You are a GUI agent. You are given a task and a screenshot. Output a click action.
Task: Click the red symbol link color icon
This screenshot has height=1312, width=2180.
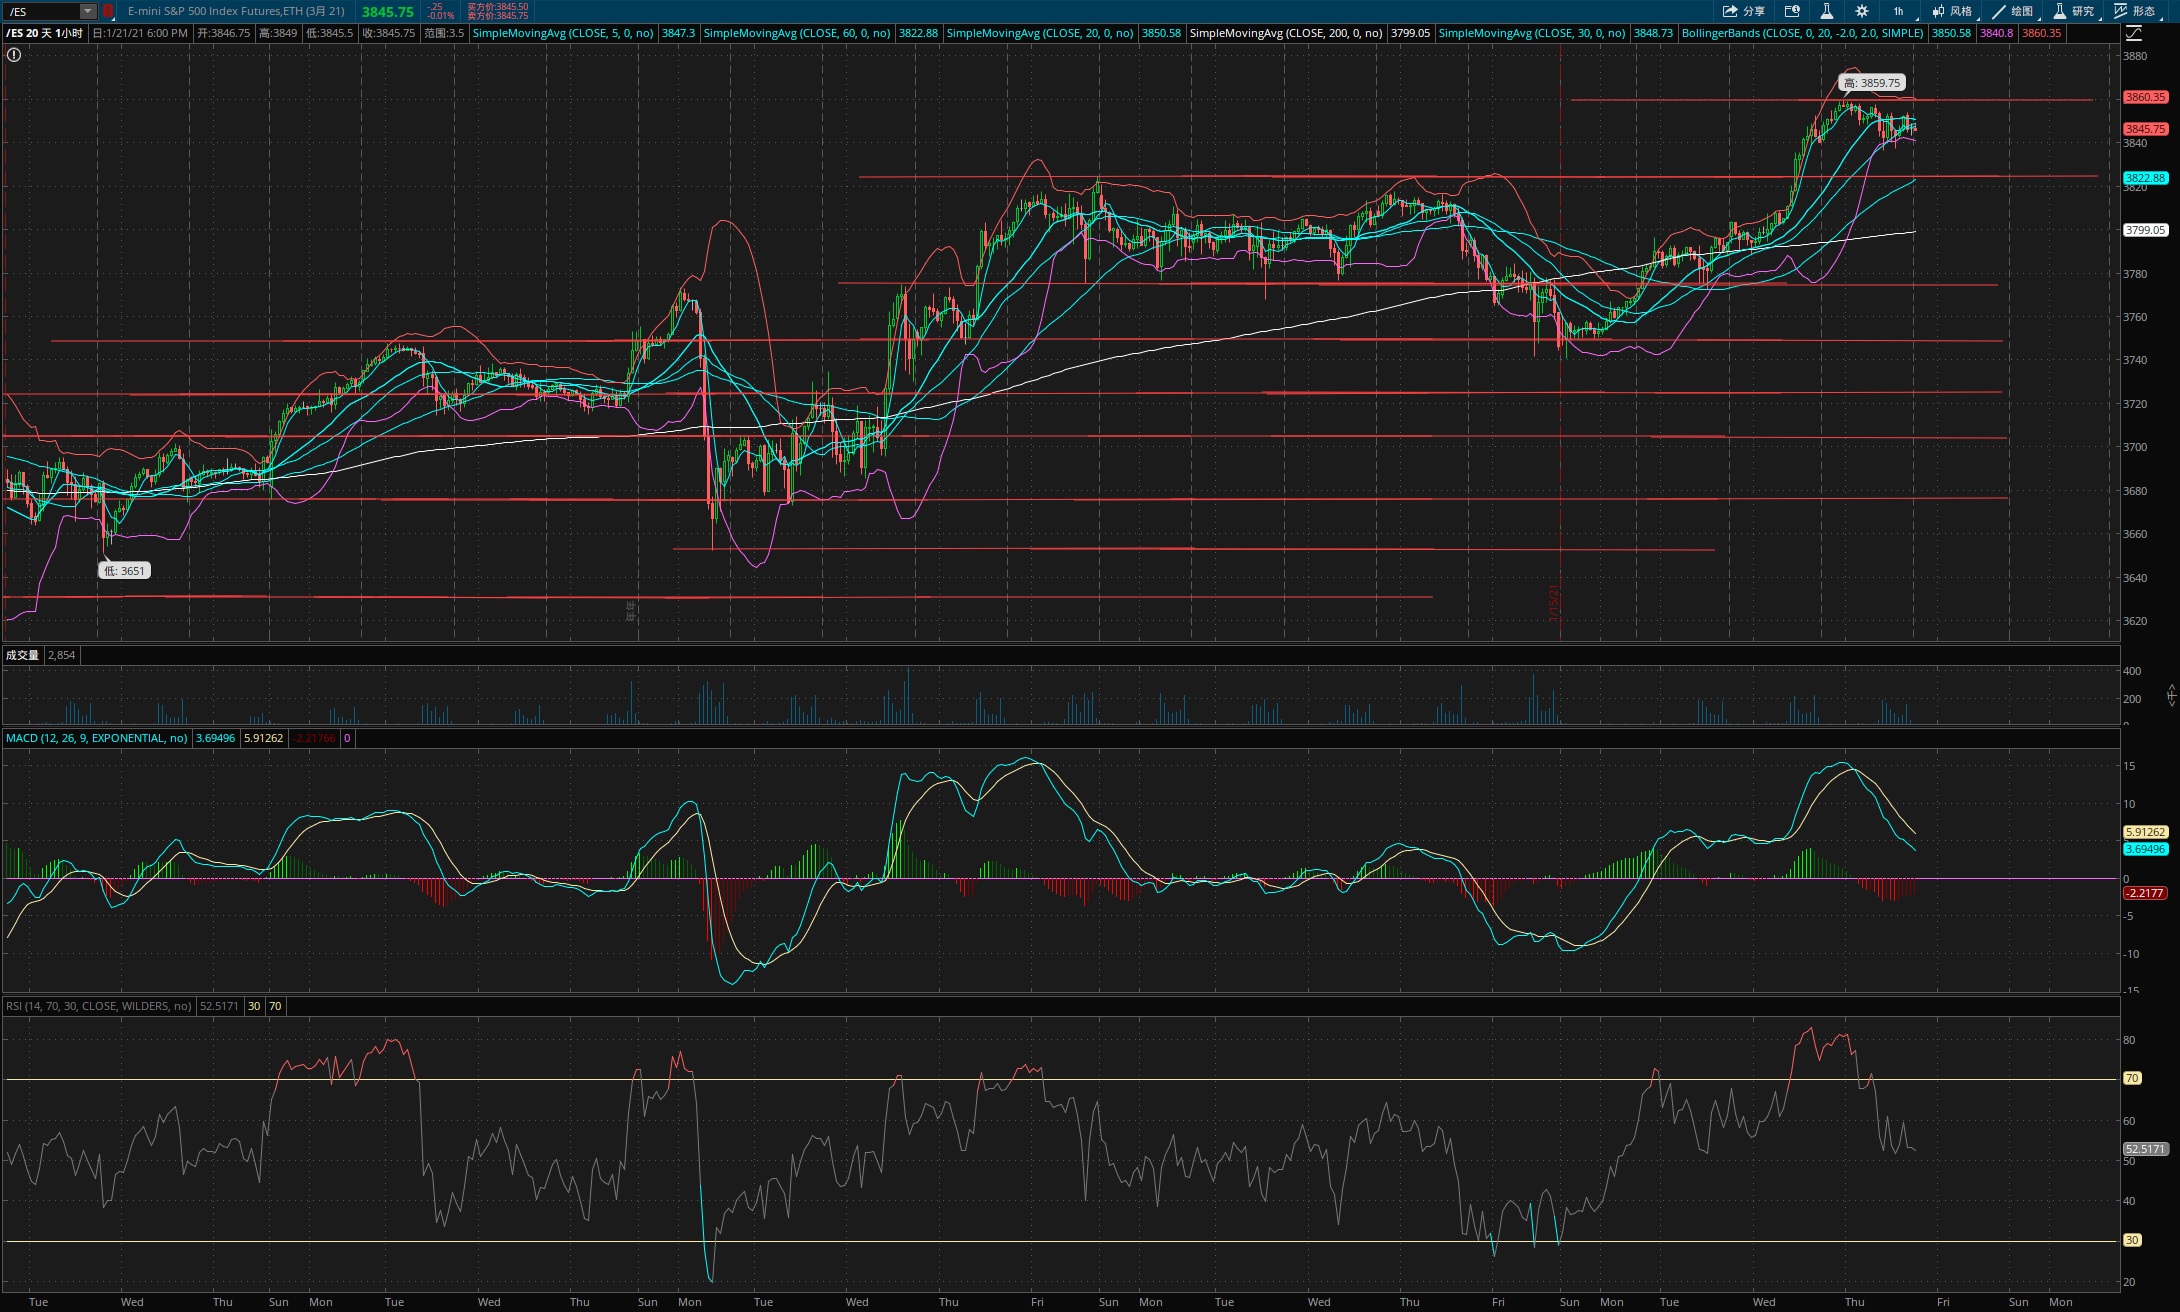tap(108, 11)
